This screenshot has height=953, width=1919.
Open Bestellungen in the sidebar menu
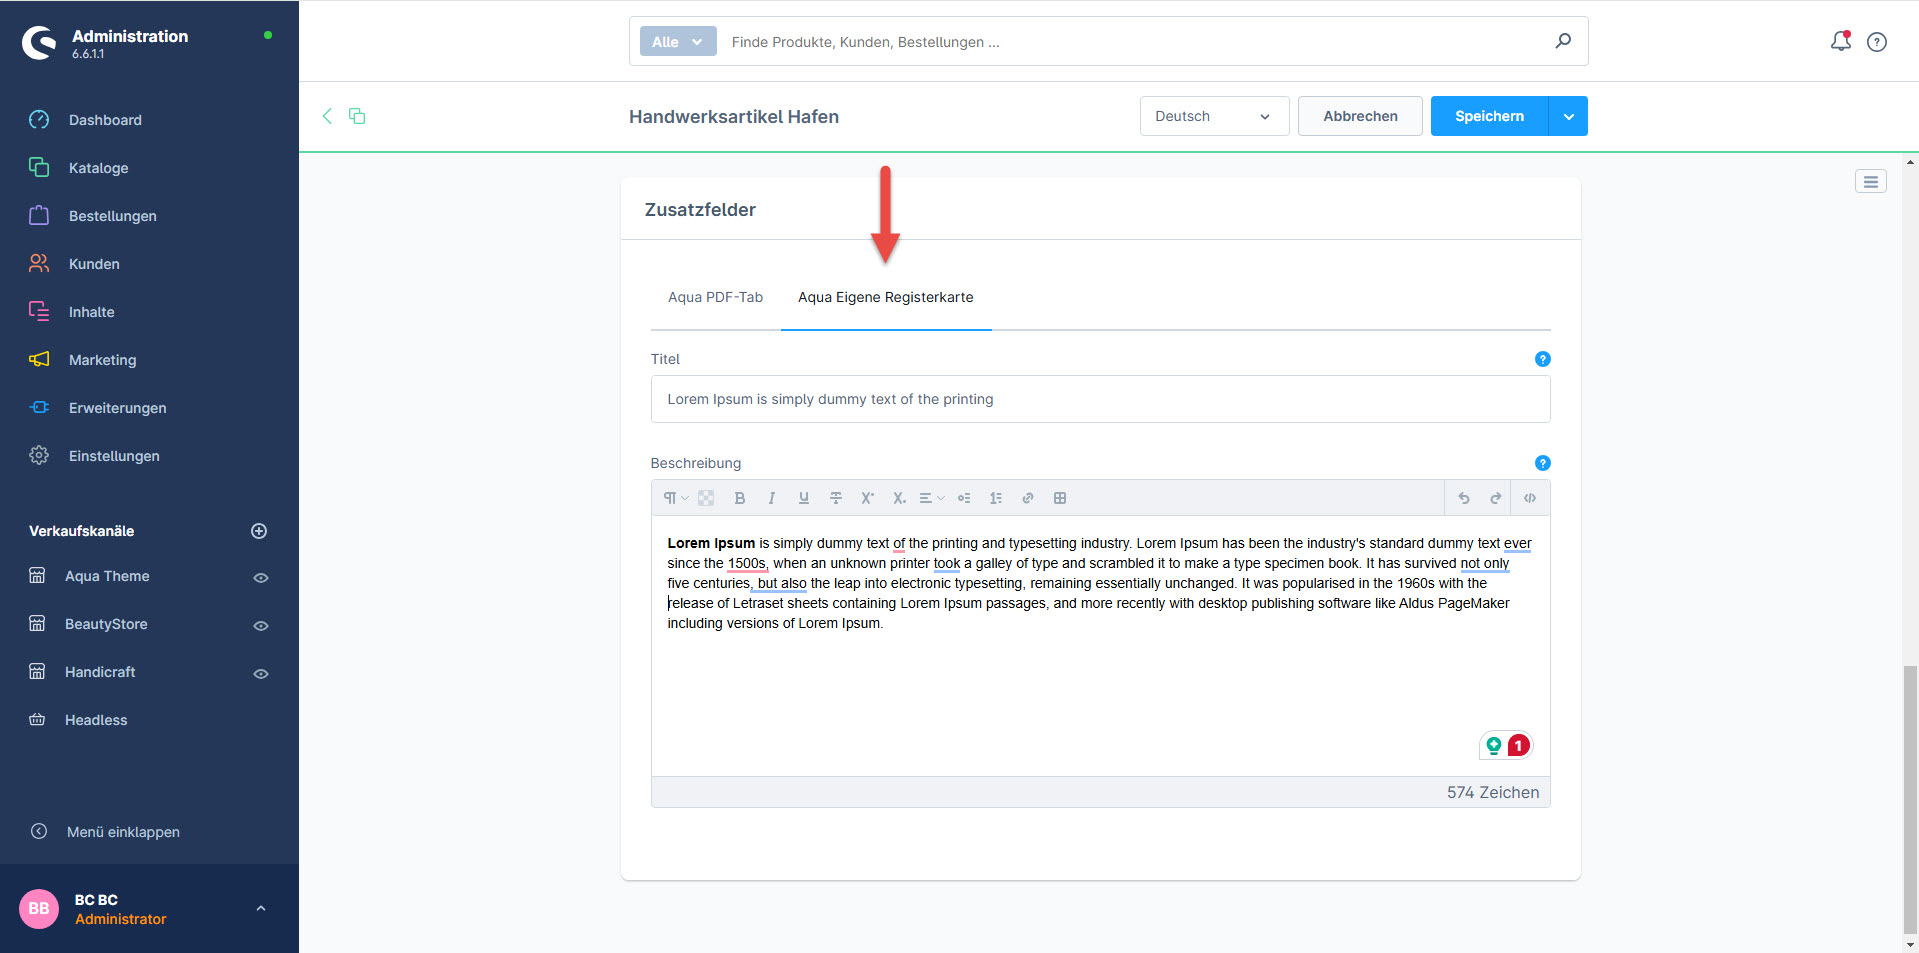112,216
